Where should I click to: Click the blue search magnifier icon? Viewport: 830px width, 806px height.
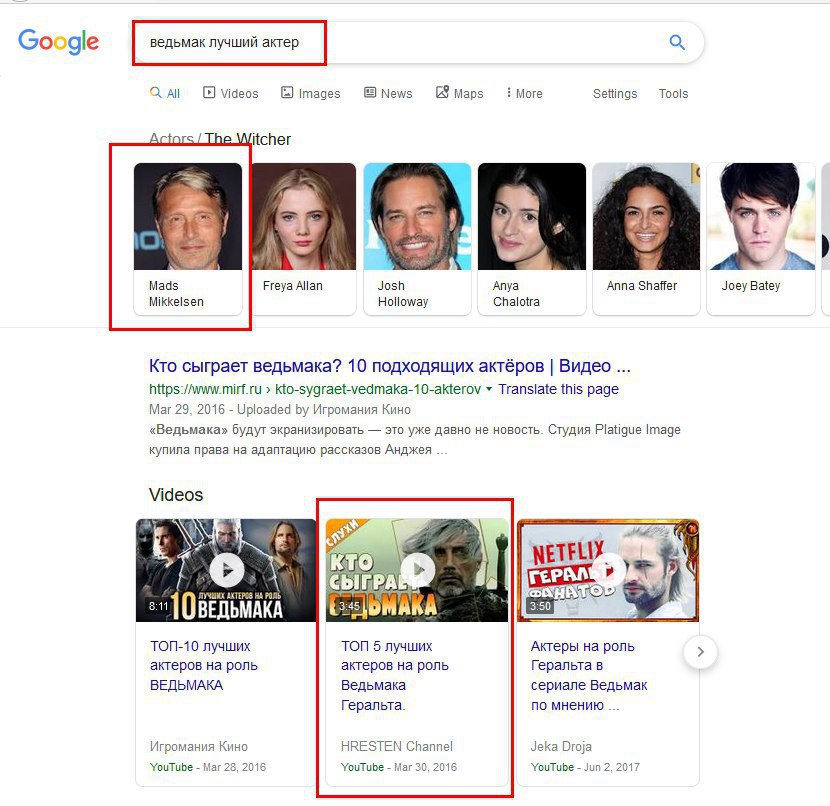677,42
